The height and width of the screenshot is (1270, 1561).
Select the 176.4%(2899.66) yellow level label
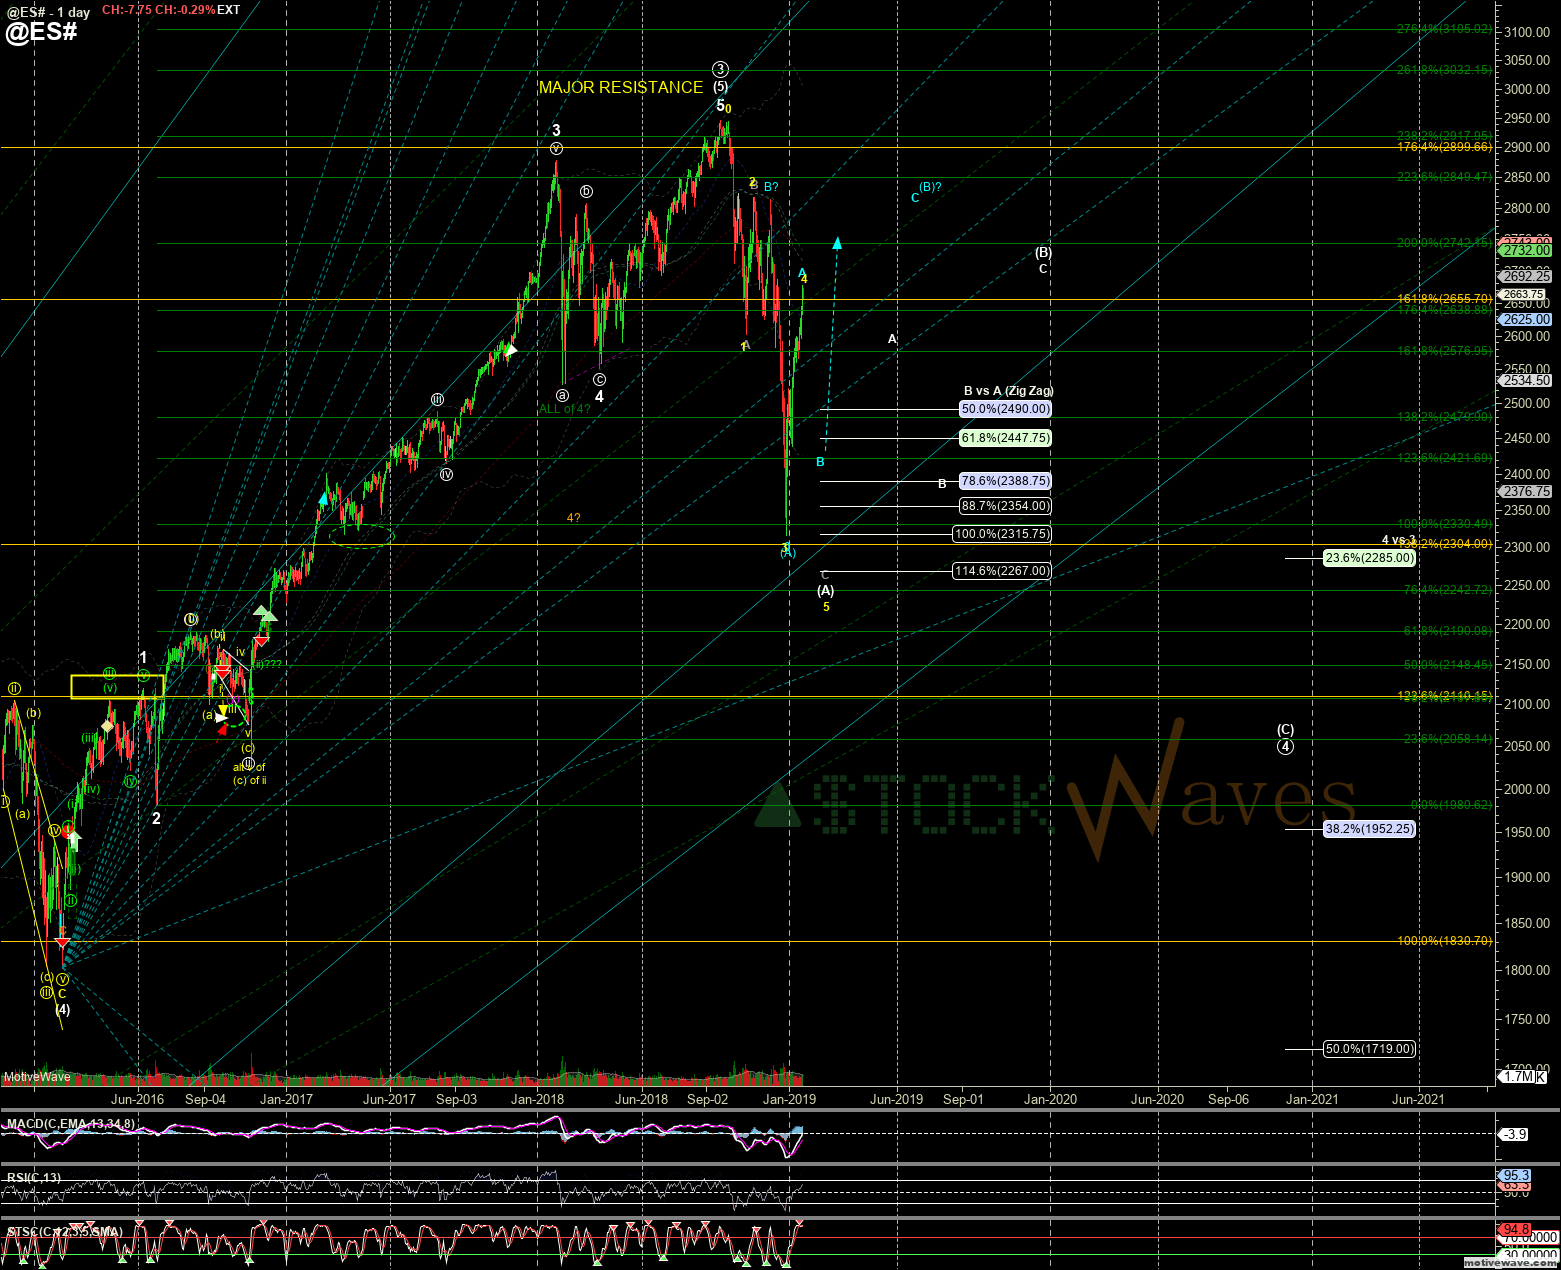1445,147
